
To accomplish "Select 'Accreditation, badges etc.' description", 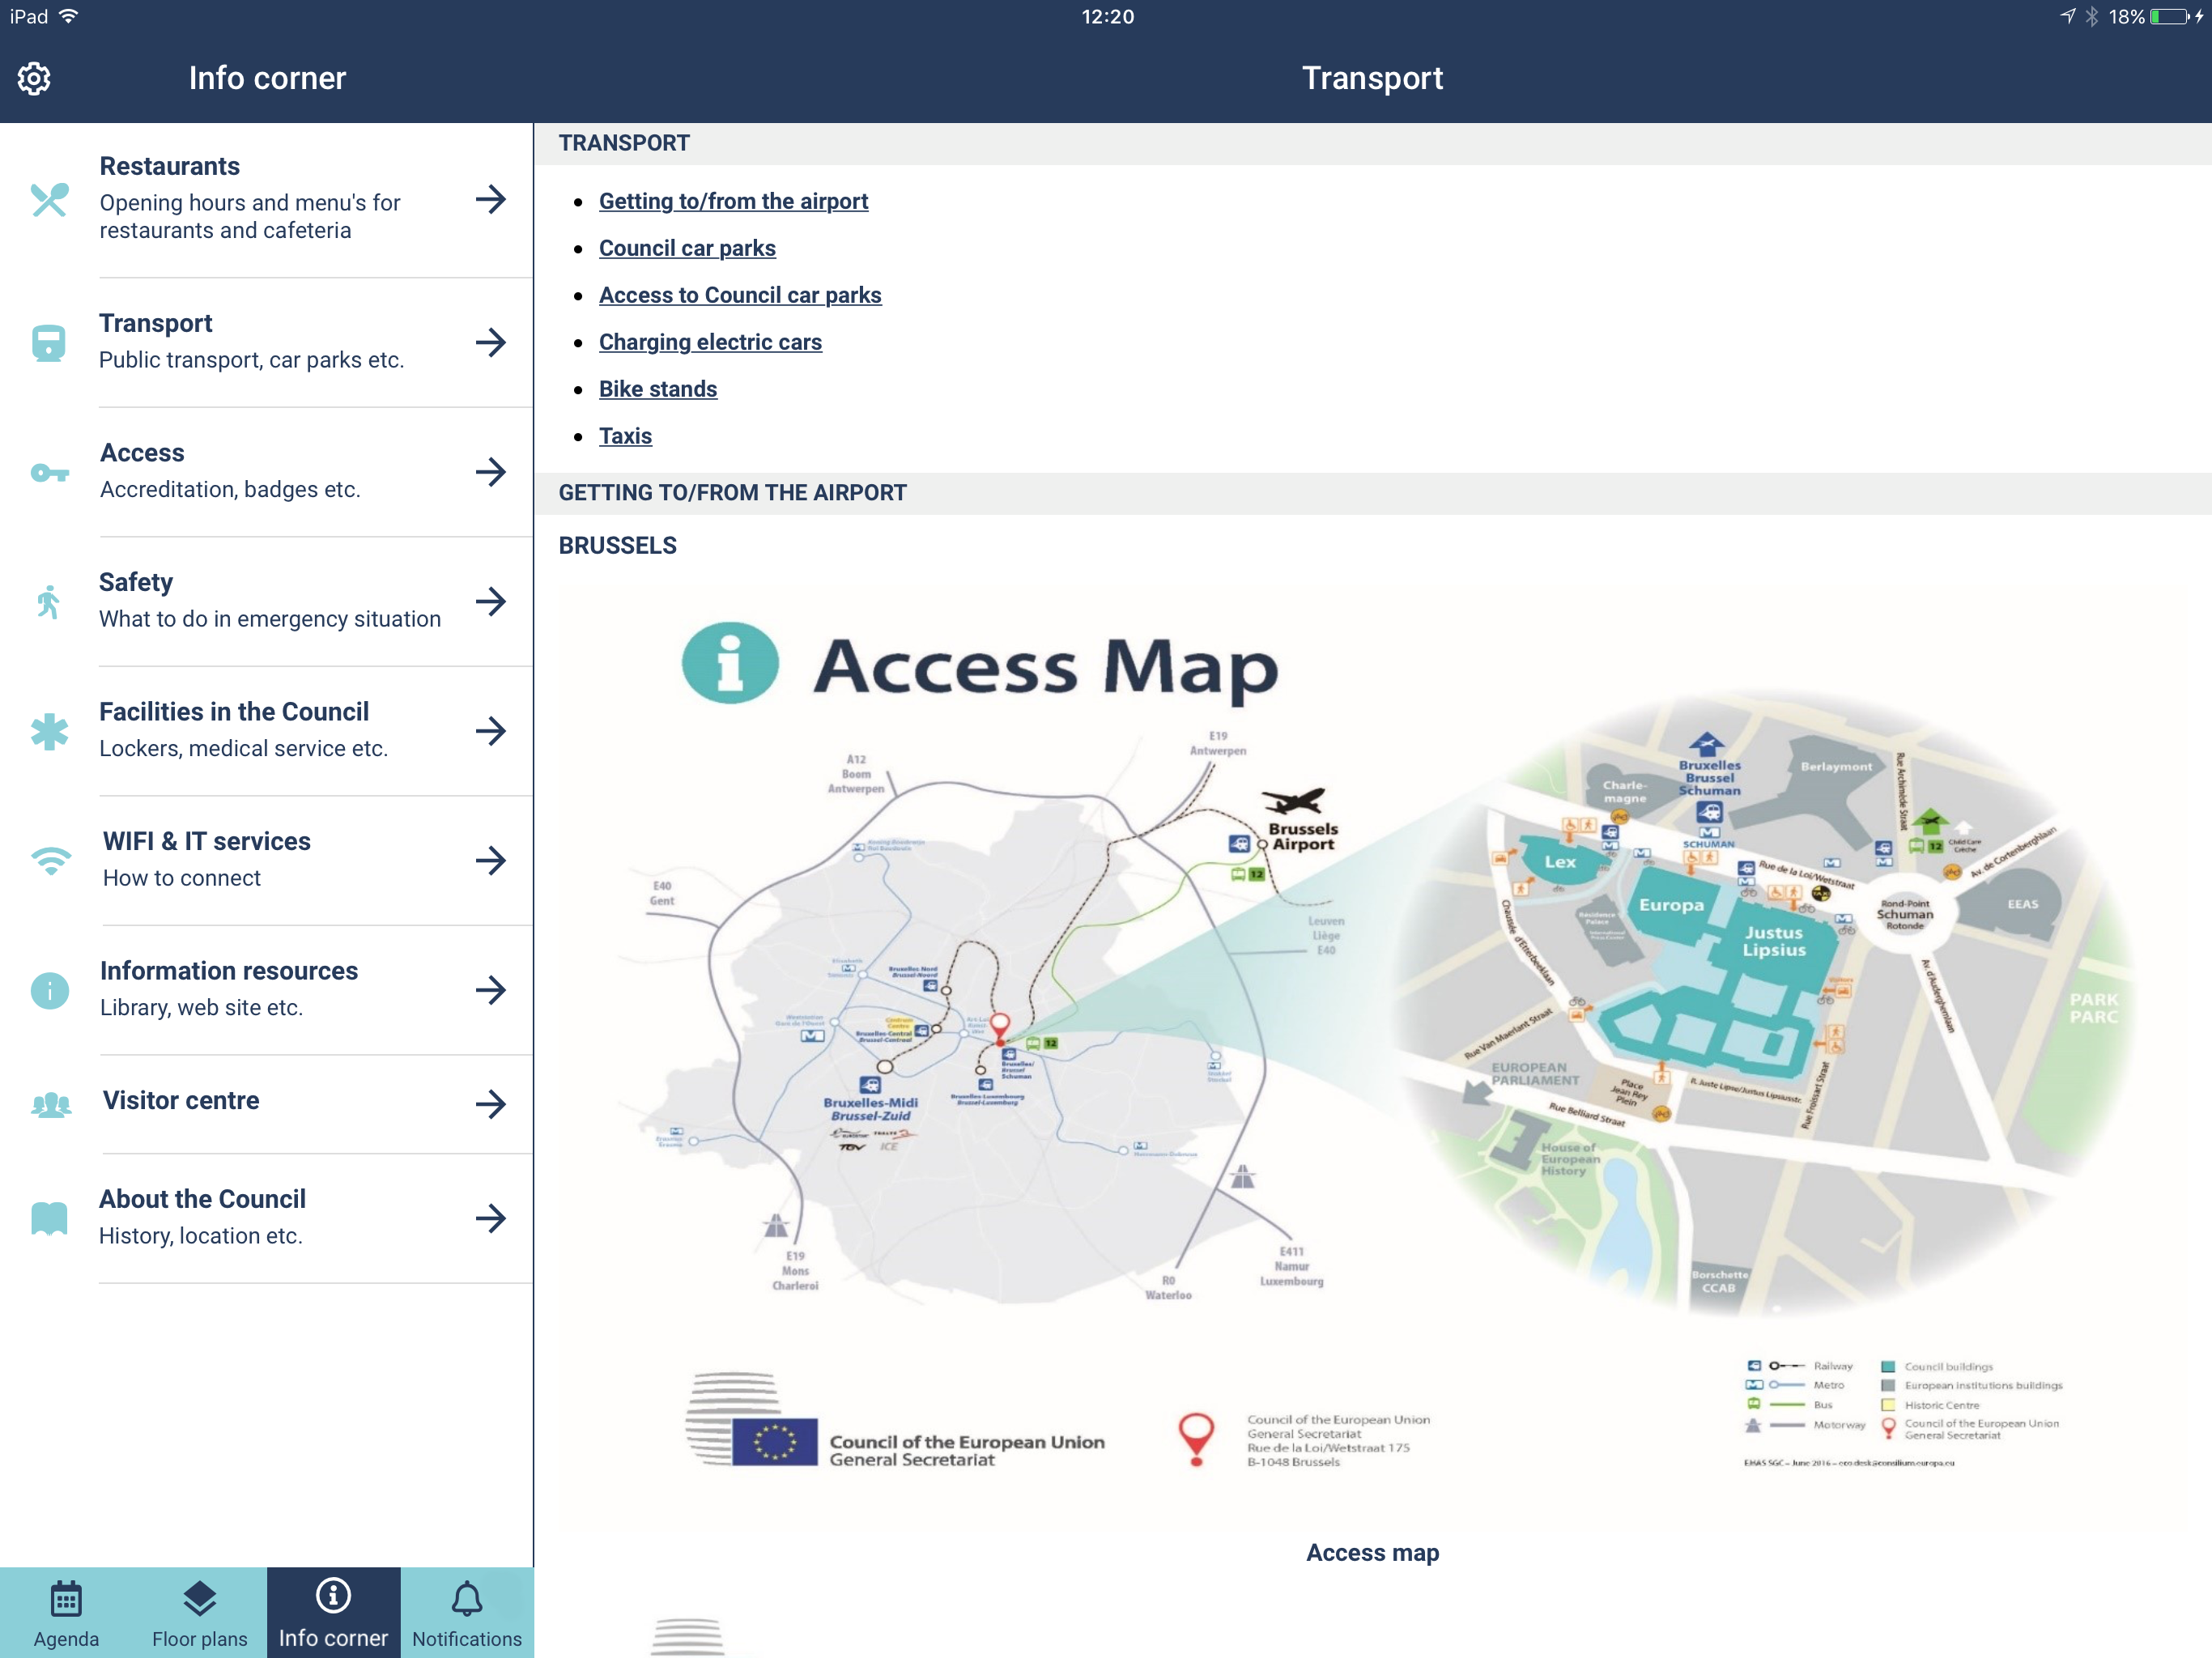I will pyautogui.click(x=230, y=489).
